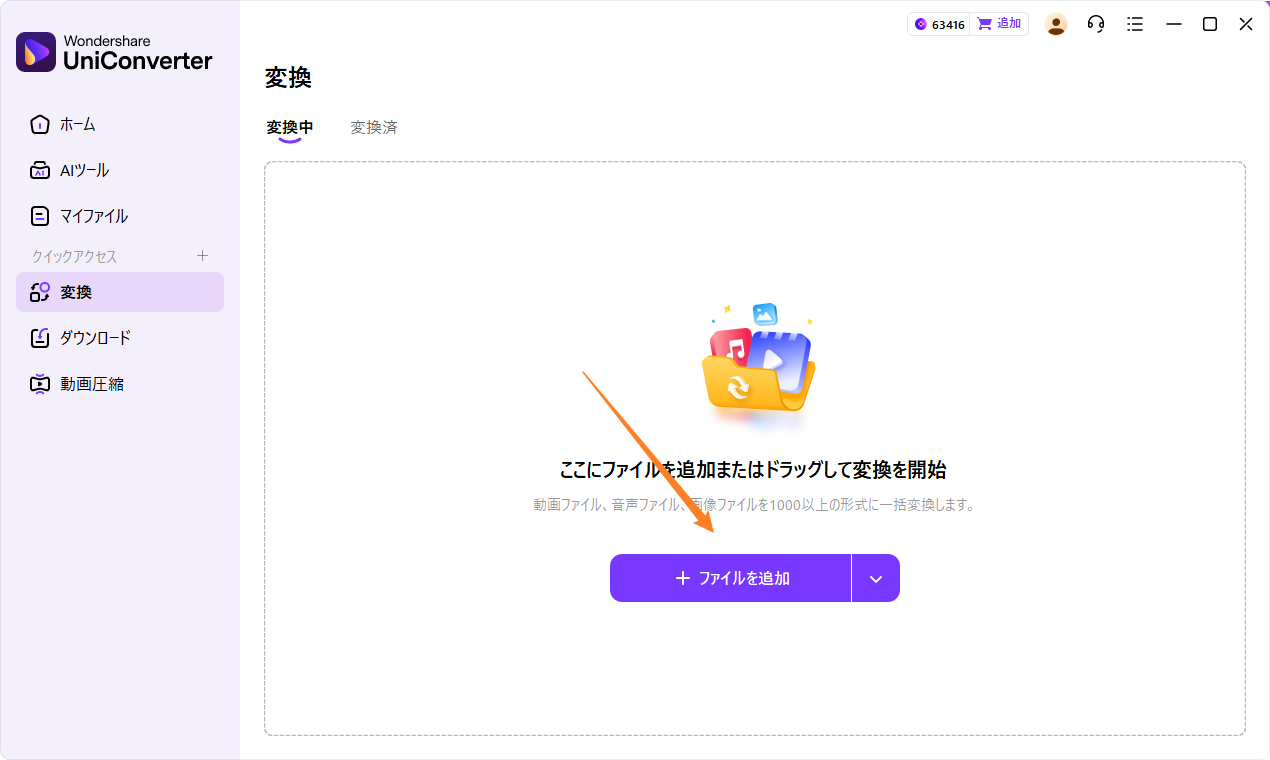This screenshot has height=760, width=1270.
Task: Open the ファイルを追加 dropdown arrow
Action: click(x=875, y=577)
